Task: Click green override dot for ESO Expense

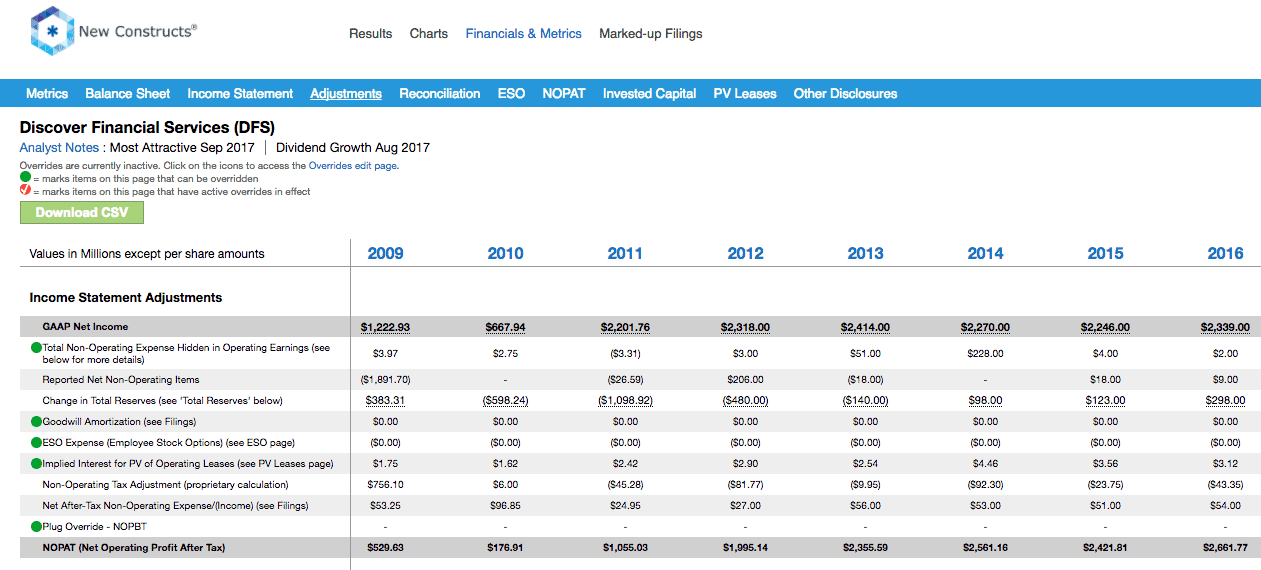Action: tap(36, 443)
